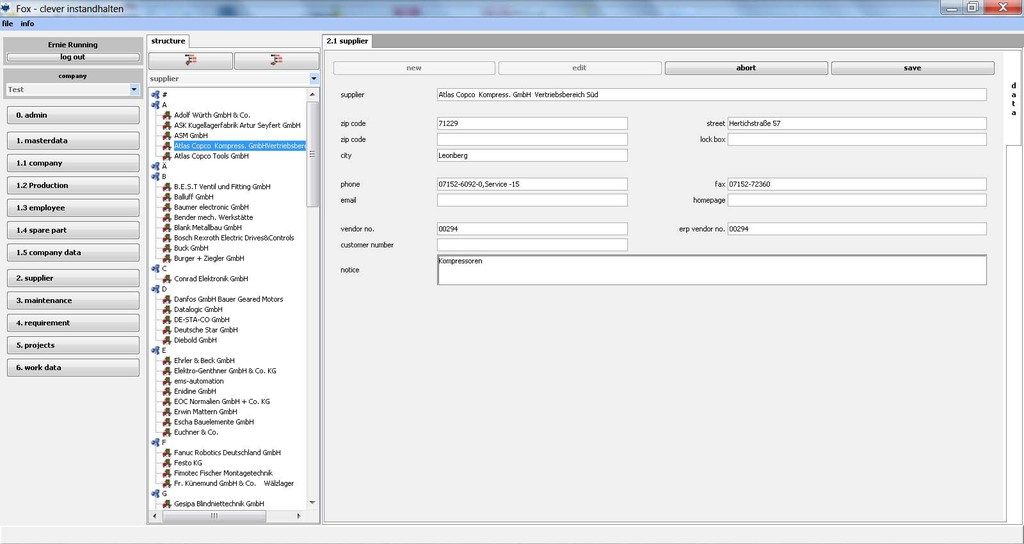Click the supplier icon next to Festo KG

166,463
